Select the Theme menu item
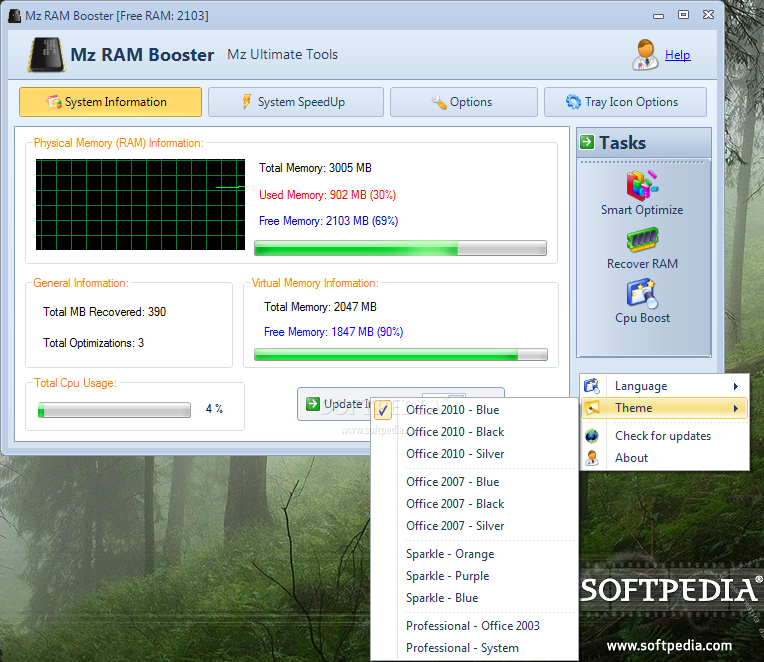Image resolution: width=764 pixels, height=662 pixels. pos(665,408)
